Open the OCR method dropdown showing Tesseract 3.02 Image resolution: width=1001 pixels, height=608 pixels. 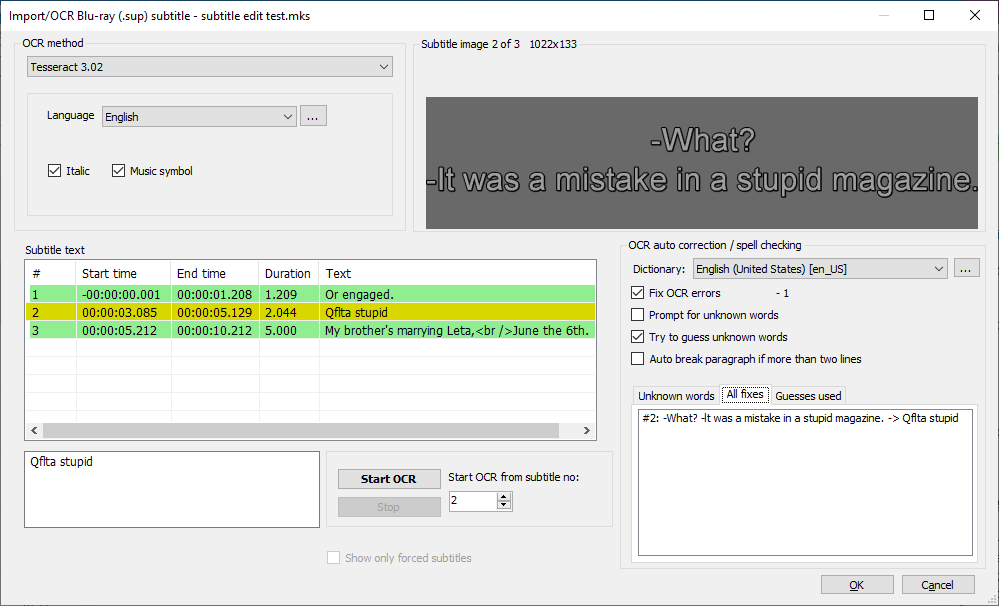[x=209, y=67]
